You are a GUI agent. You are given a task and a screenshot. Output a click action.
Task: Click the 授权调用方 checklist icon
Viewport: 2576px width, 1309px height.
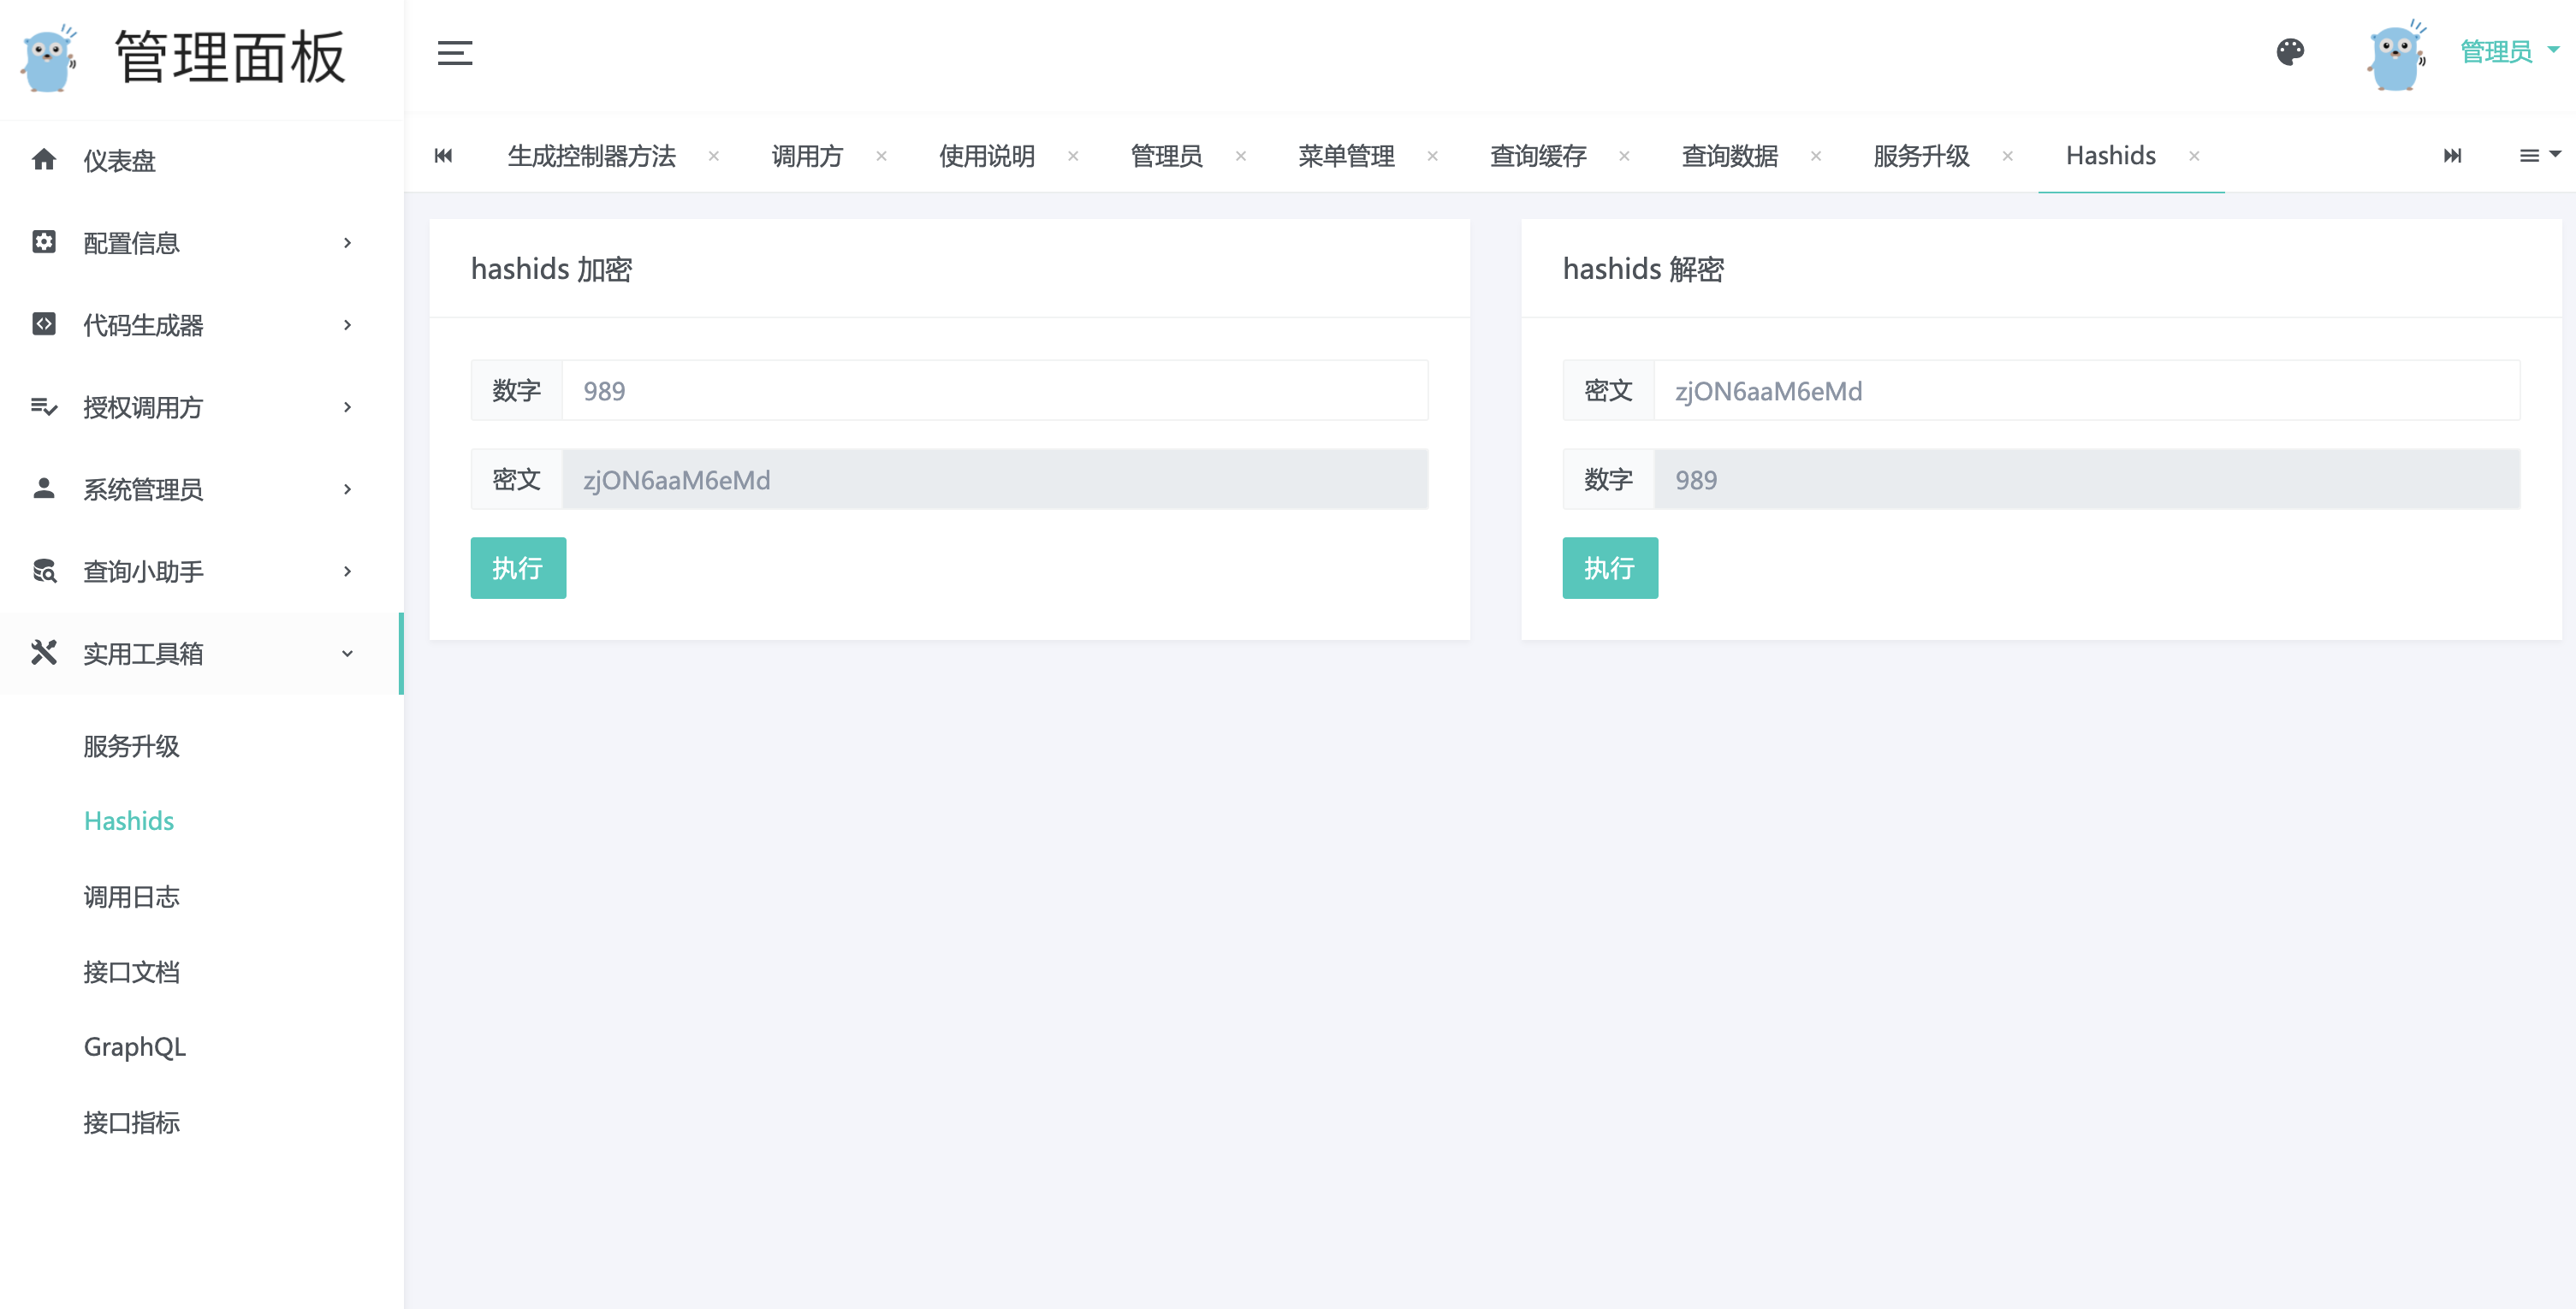[x=44, y=406]
